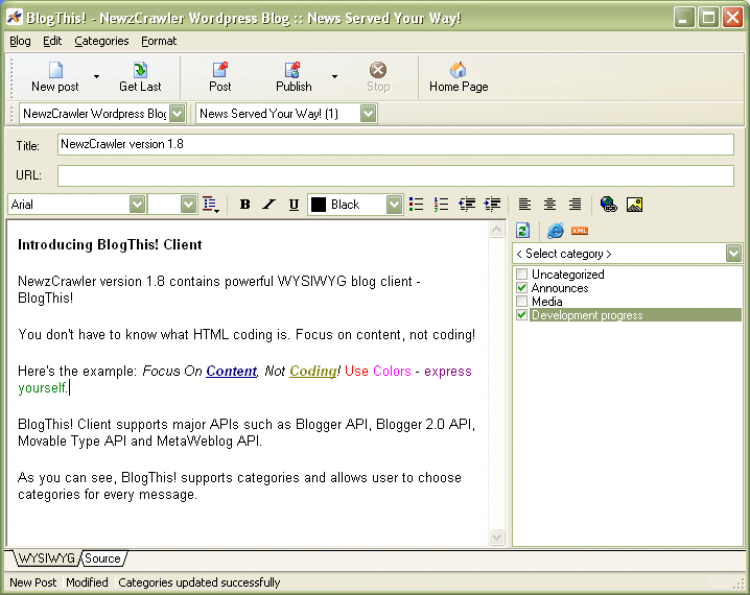This screenshot has height=595, width=750.
Task: Click the Publish toolbar button
Action: click(294, 77)
